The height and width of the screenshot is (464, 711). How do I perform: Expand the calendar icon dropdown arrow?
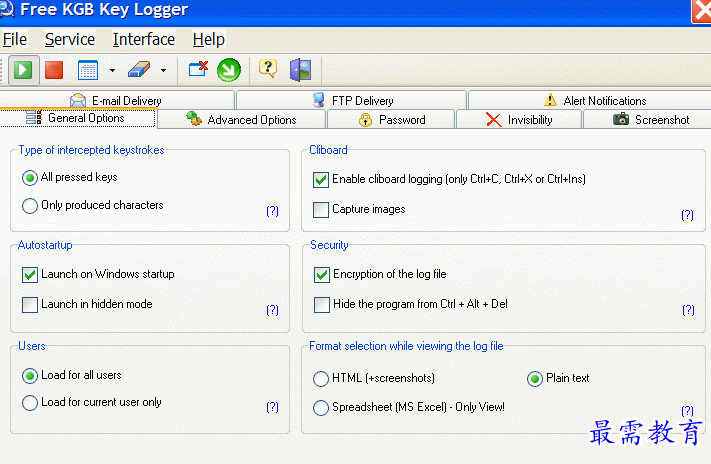112,70
